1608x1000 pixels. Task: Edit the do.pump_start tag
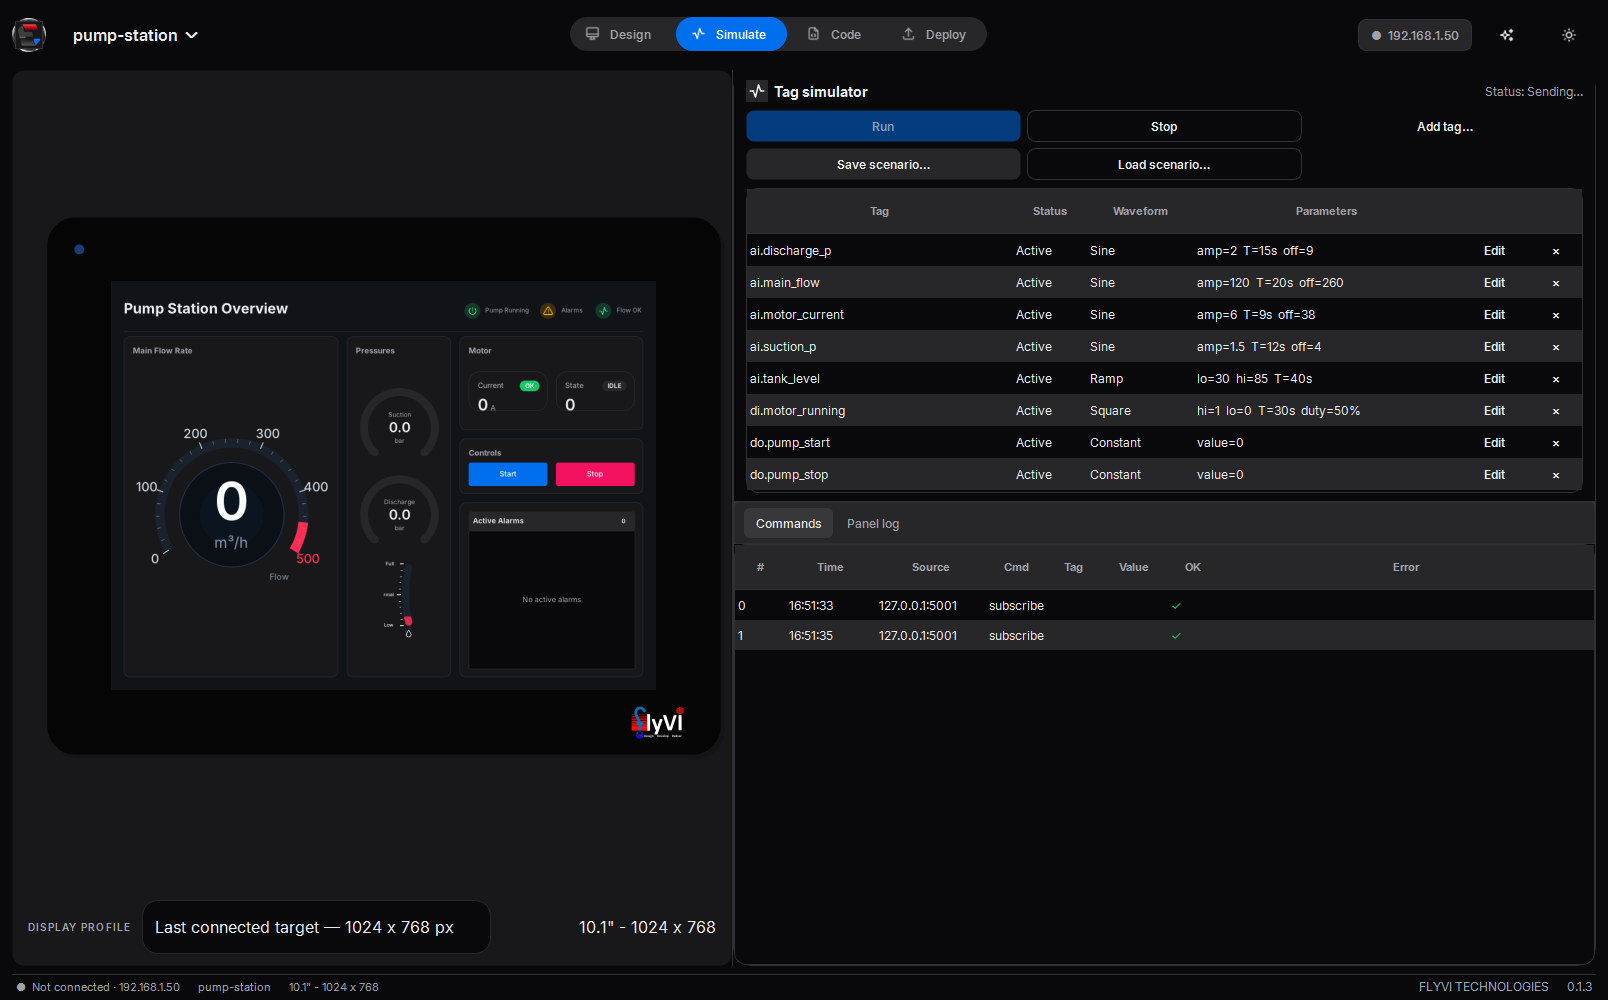[x=1494, y=443]
